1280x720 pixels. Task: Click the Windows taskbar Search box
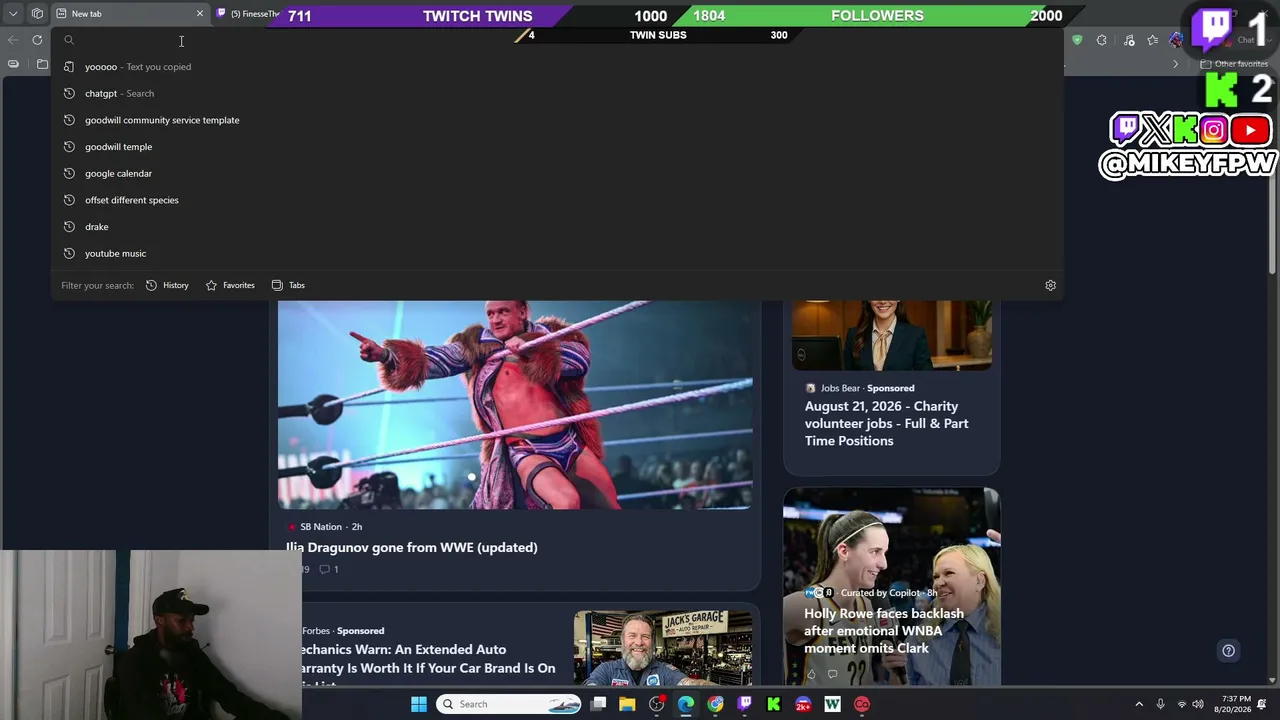pos(510,704)
